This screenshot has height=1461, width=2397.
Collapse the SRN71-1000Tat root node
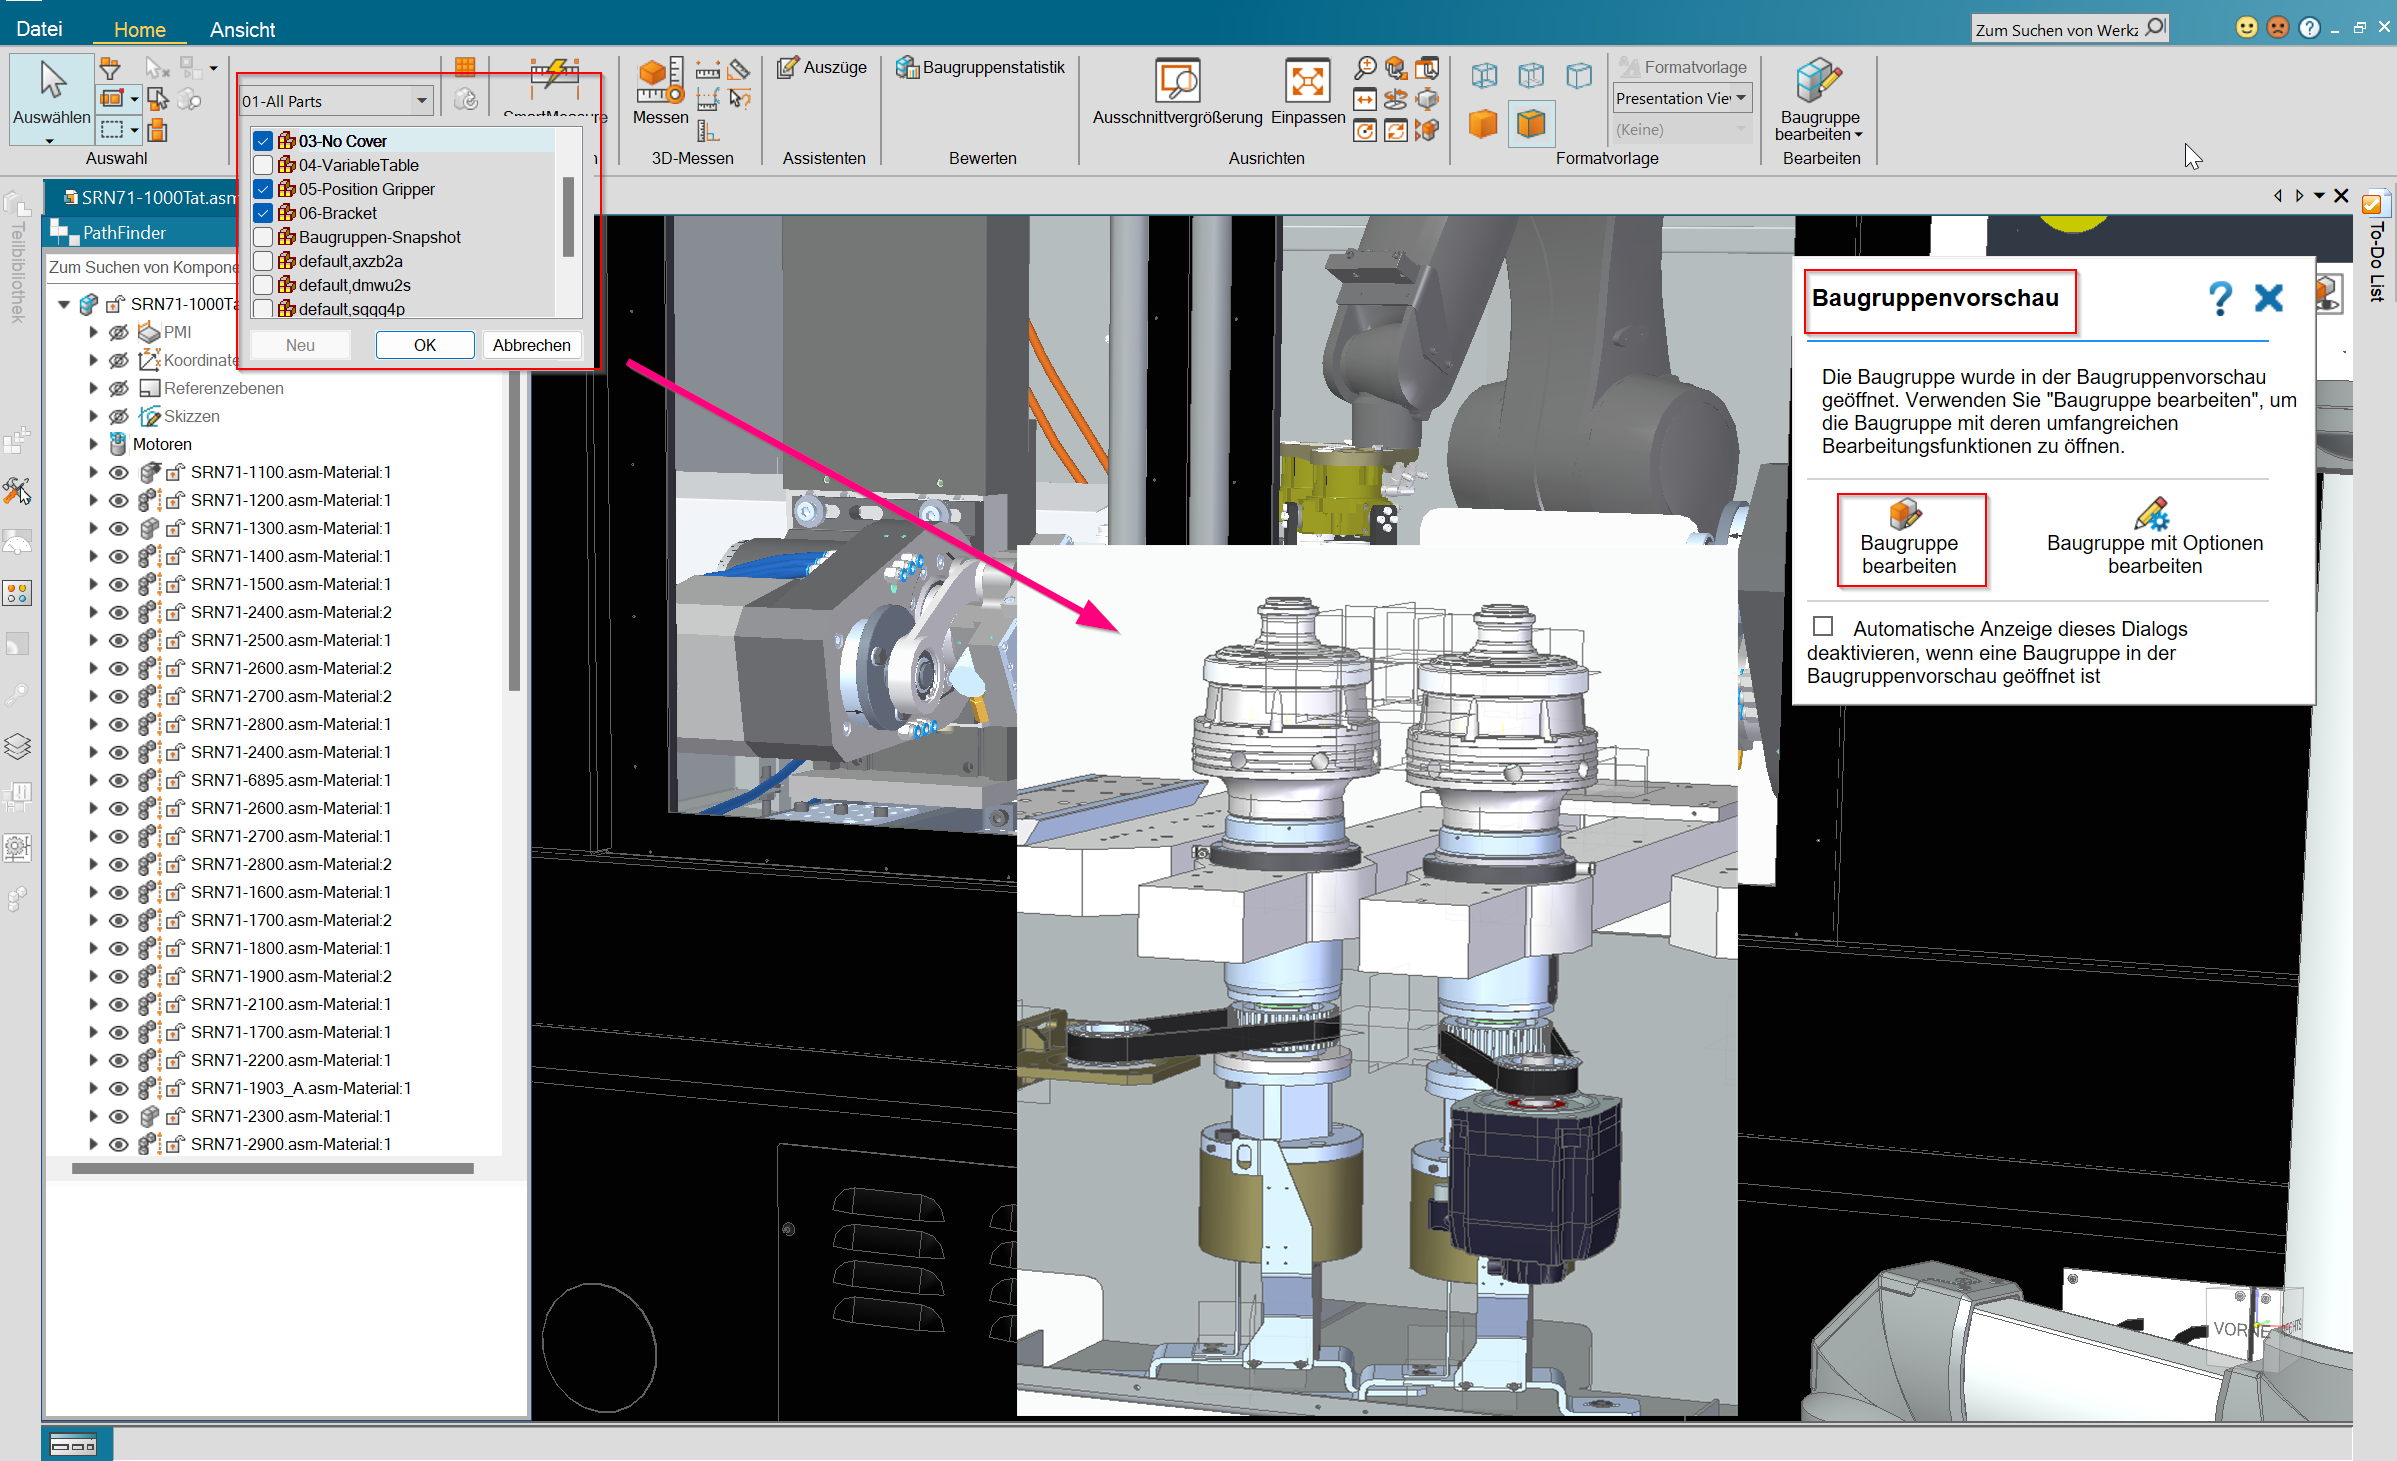[64, 304]
